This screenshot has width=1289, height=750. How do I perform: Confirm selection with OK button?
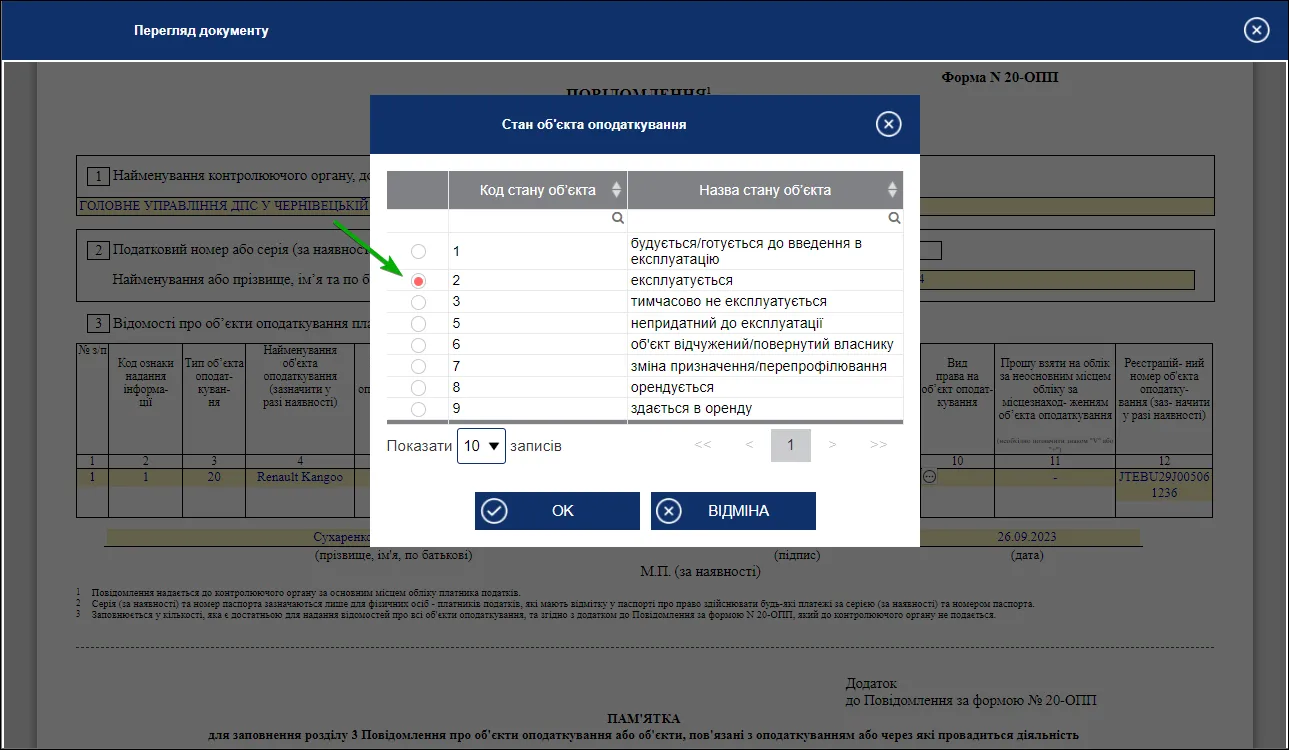[x=557, y=511]
